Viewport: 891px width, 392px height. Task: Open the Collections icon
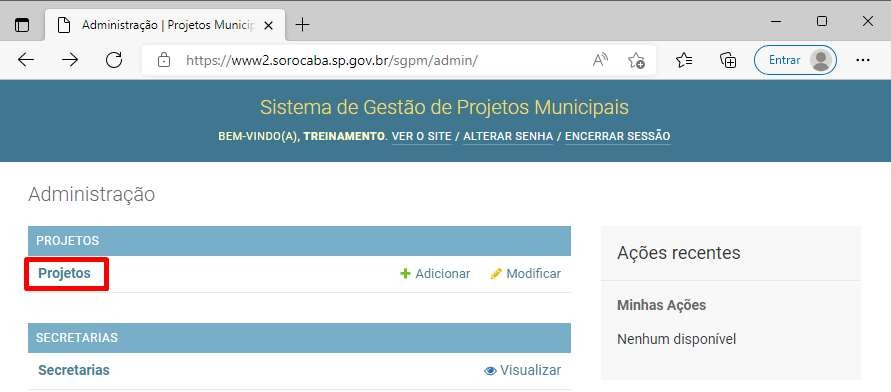(x=728, y=60)
